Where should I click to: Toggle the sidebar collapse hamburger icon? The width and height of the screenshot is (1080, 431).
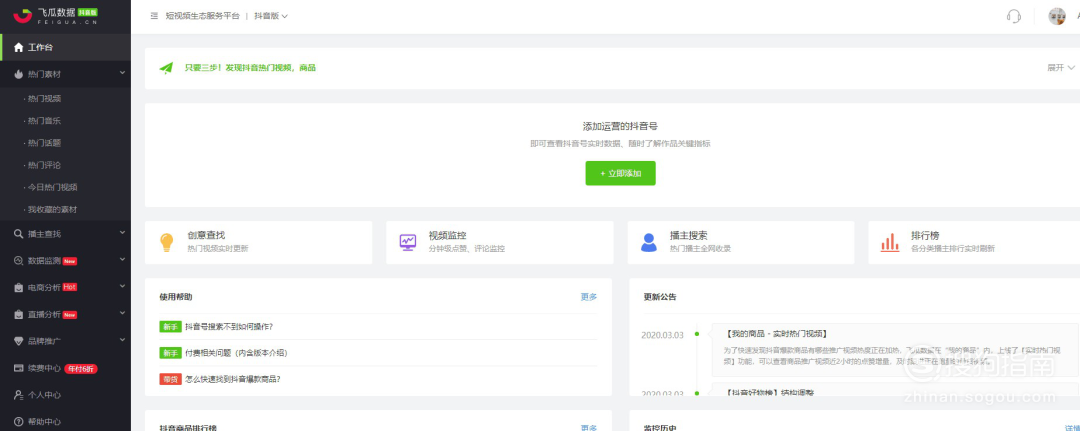154,16
